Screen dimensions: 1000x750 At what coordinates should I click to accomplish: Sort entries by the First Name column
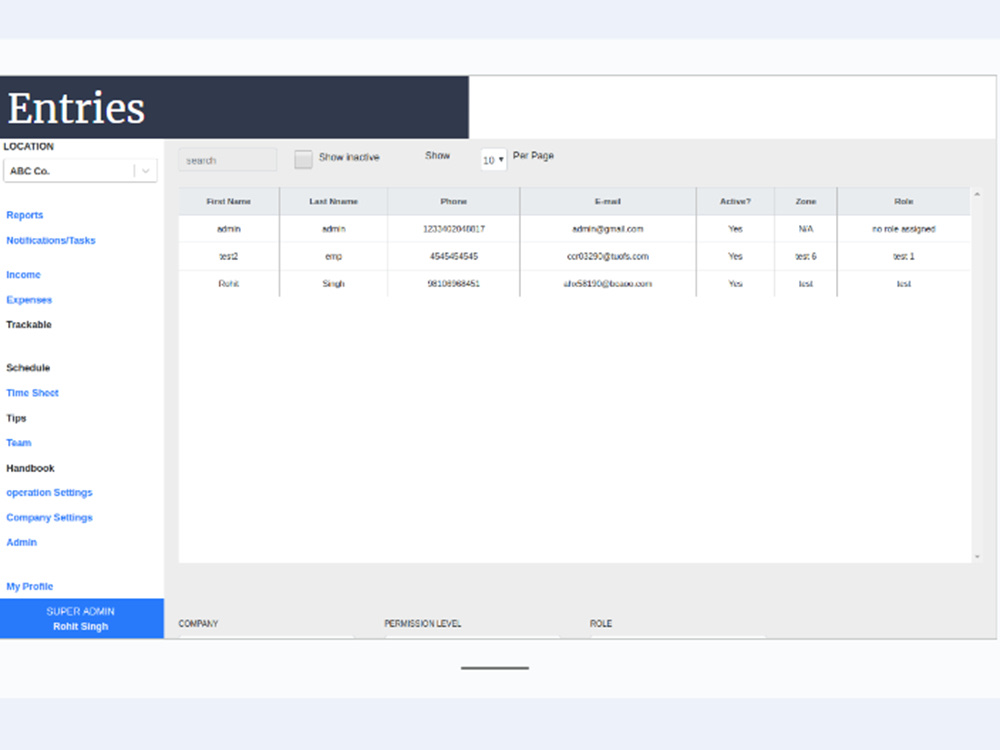coord(229,201)
